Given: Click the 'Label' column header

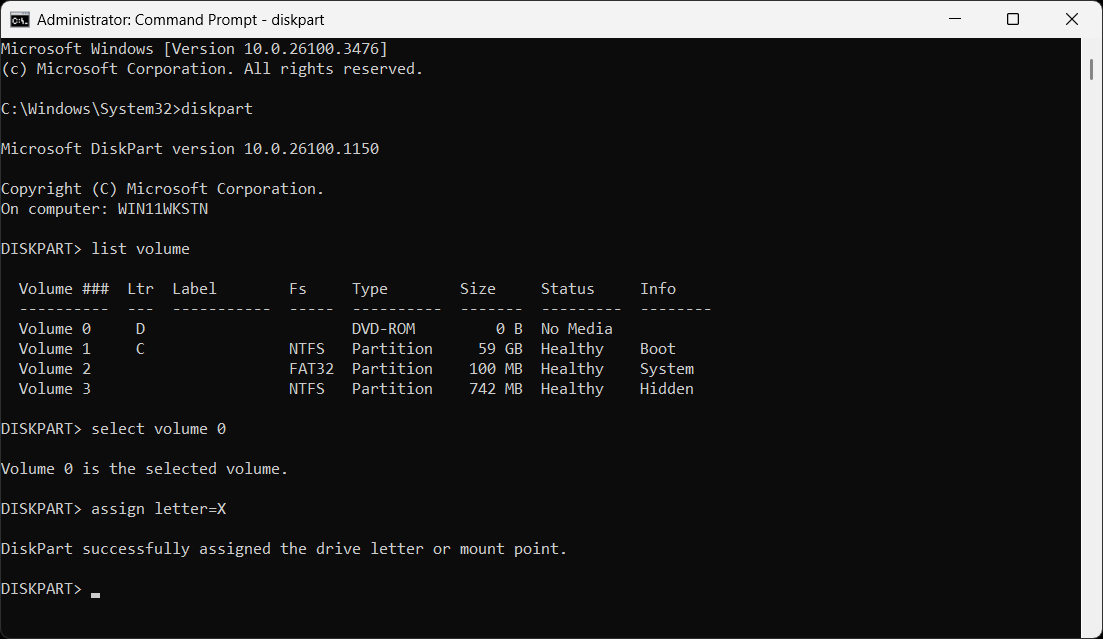Looking at the screenshot, I should (x=194, y=289).
